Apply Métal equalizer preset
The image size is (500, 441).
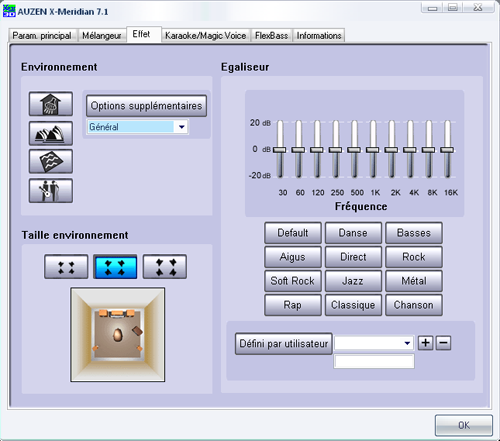(414, 281)
